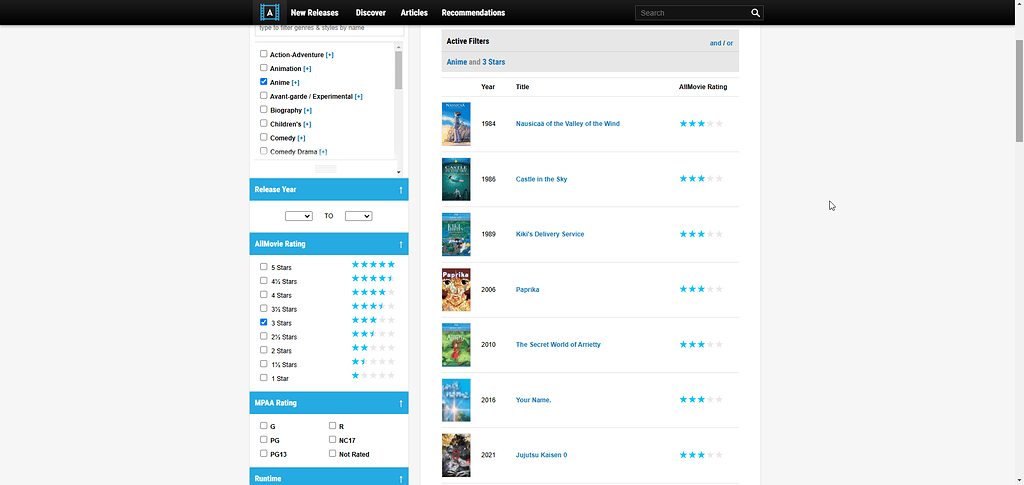Expand Comedy subgenres with [+]
The width and height of the screenshot is (1024, 485).
tap(302, 138)
